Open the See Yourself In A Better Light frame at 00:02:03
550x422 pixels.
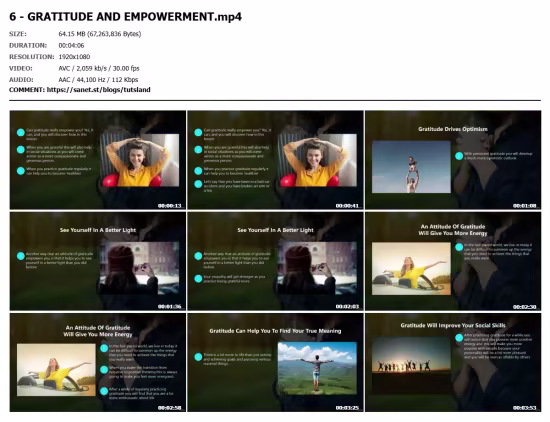click(x=275, y=261)
